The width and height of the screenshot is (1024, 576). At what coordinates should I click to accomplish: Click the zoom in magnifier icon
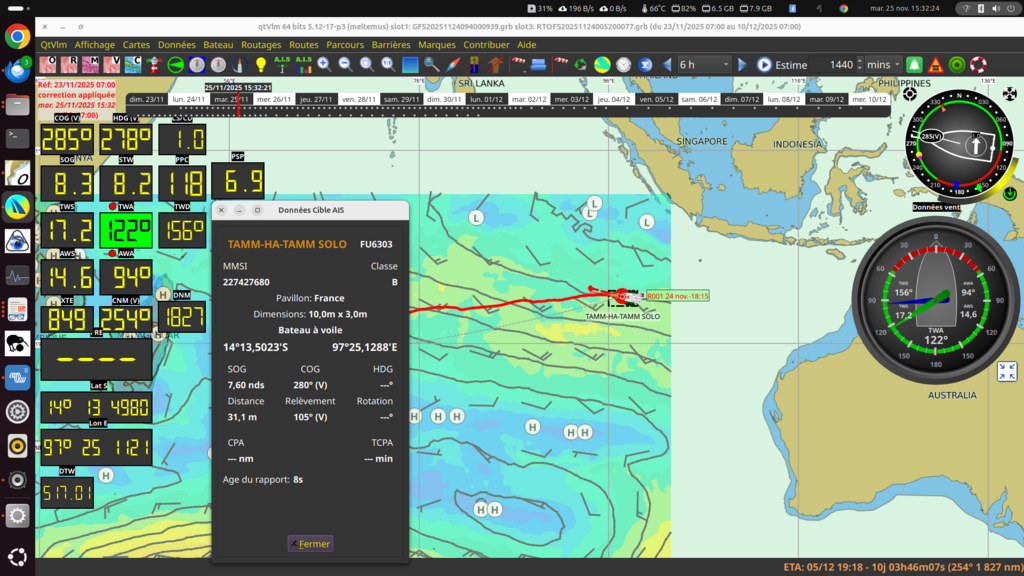point(324,64)
